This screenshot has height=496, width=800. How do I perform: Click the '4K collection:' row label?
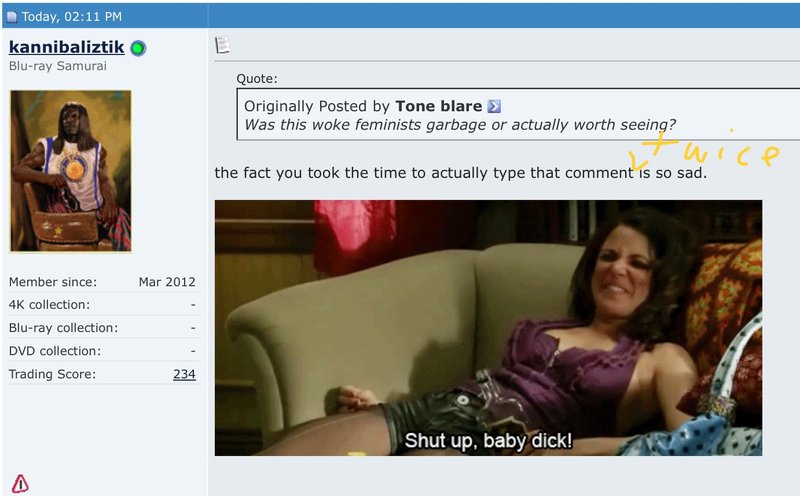click(49, 305)
